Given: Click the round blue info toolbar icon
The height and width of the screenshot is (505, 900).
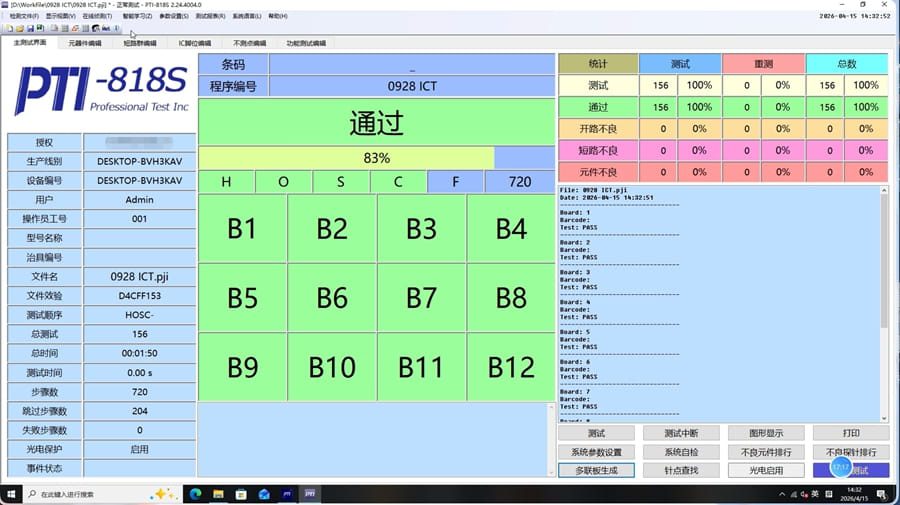Looking at the screenshot, I should click(x=117, y=28).
